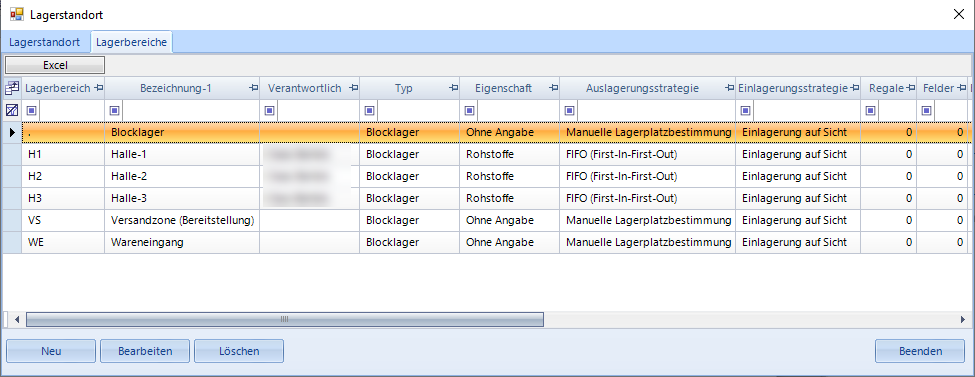Open filter operator for Lagerbereich column
Viewport: 975px width, 377px height.
[x=31, y=111]
